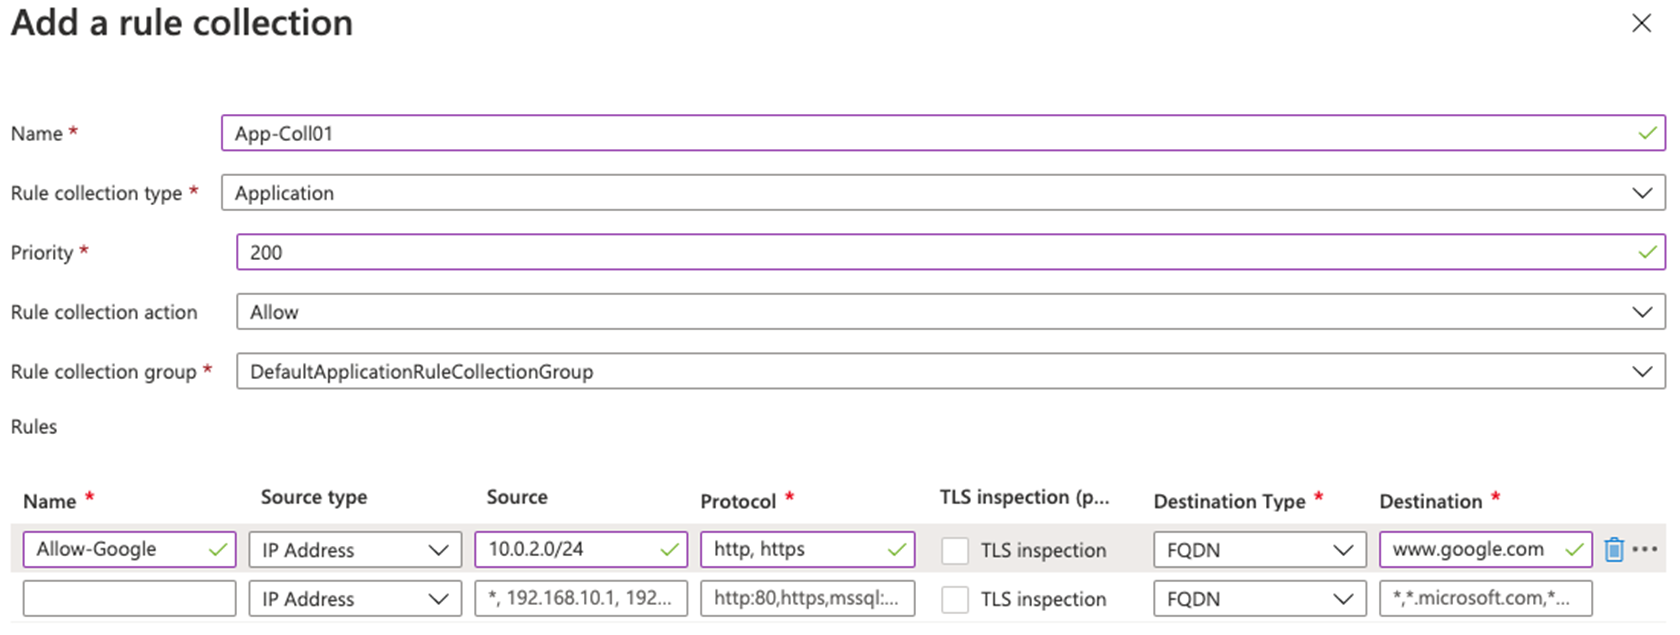Click the Source column header
1680x635 pixels.
point(517,497)
